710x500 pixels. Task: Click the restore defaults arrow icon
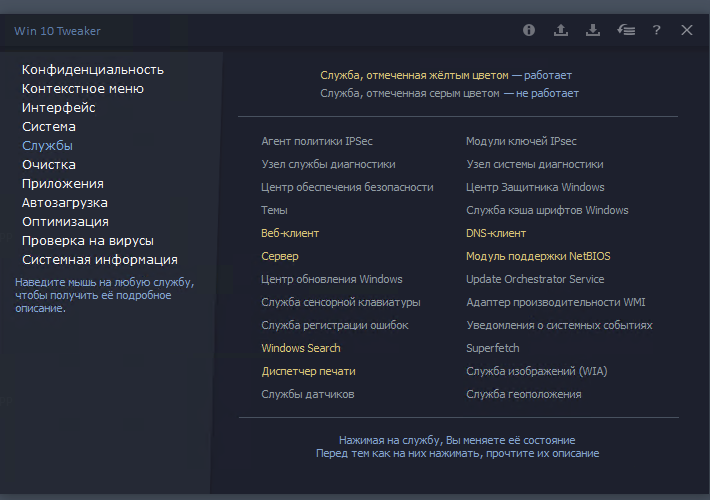[x=626, y=30]
